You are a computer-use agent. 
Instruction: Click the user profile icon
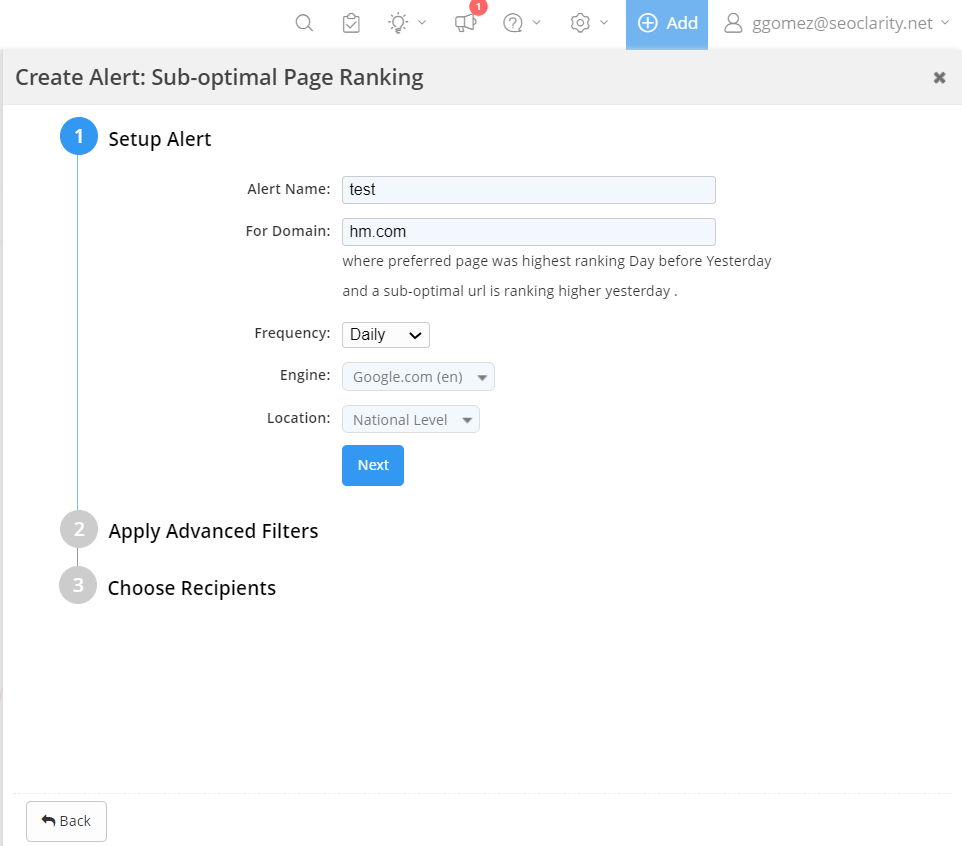point(734,23)
